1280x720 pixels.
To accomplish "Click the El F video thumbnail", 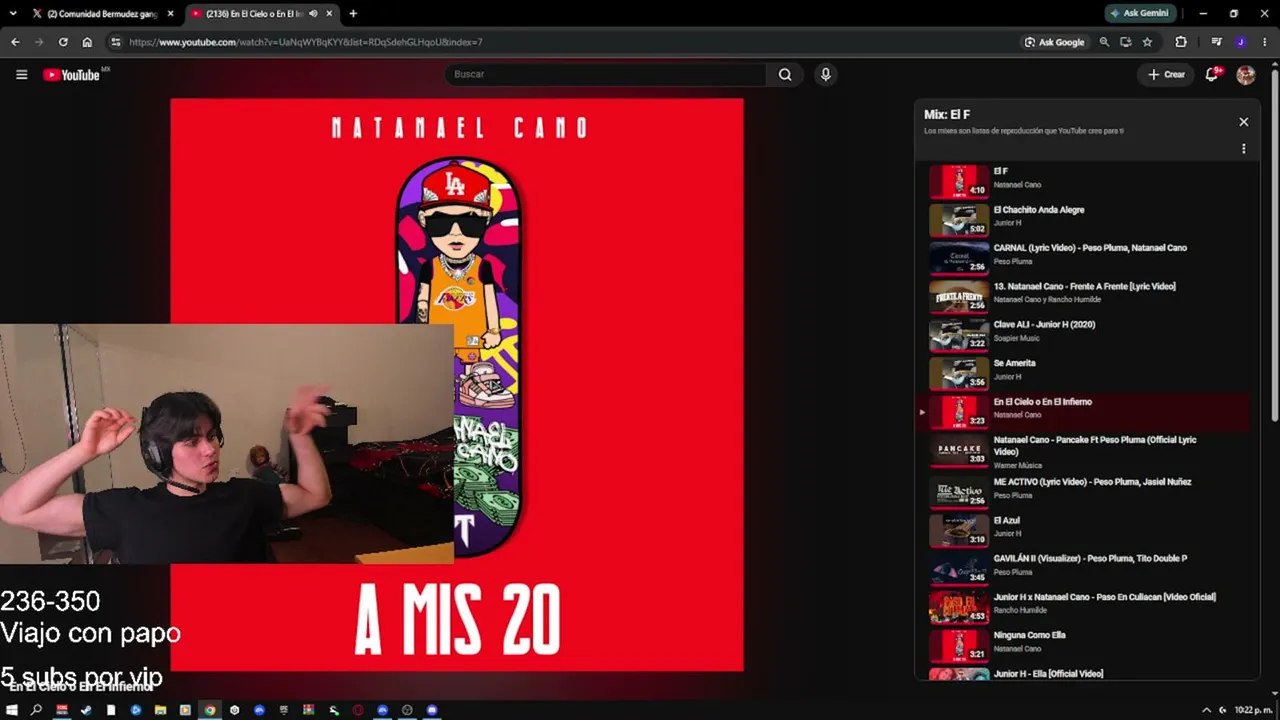I will pos(959,181).
